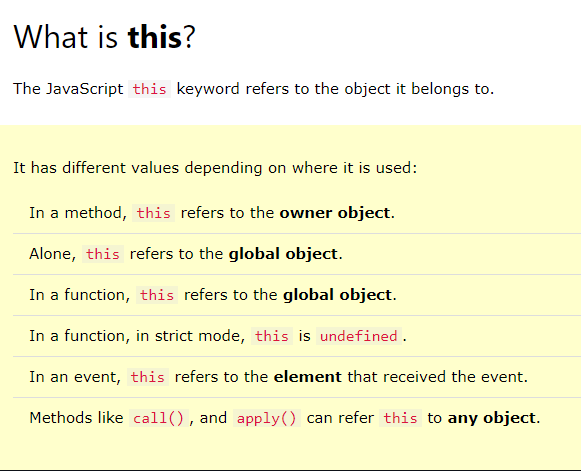Click the bold 'element' word

[308, 377]
